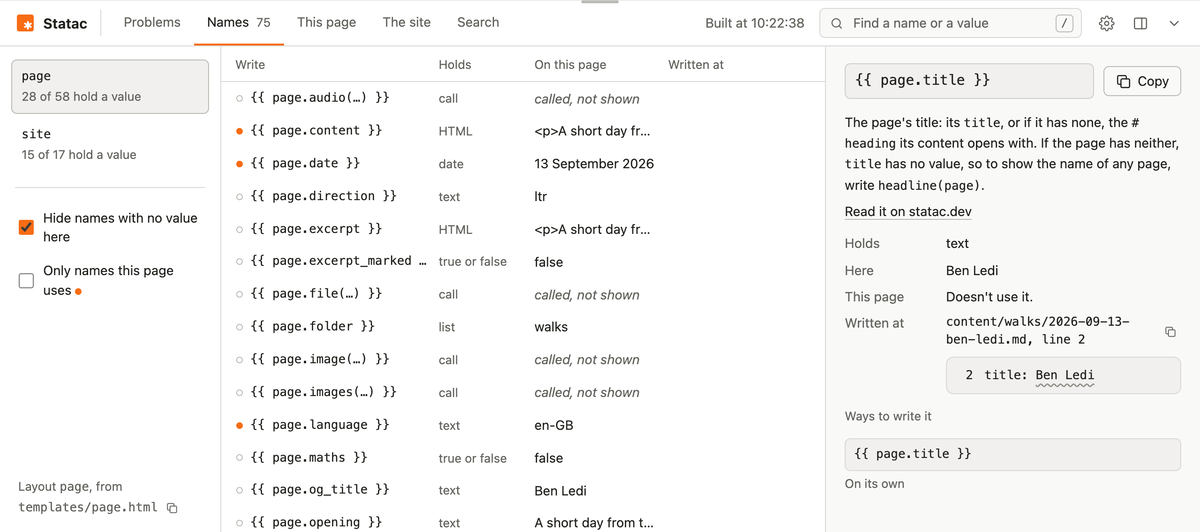Enable Only names this page uses
Image resolution: width=1200 pixels, height=532 pixels.
coord(27,281)
